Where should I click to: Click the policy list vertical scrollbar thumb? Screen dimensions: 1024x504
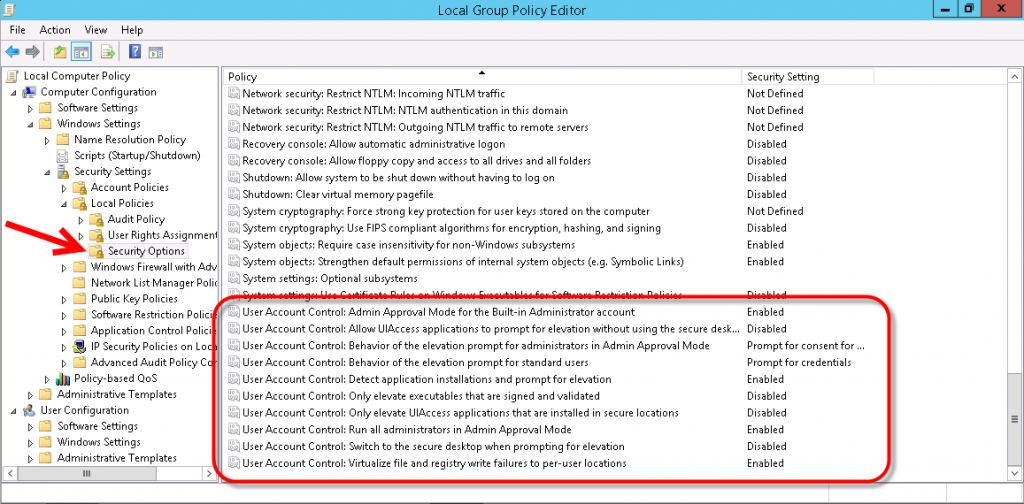(1015, 419)
